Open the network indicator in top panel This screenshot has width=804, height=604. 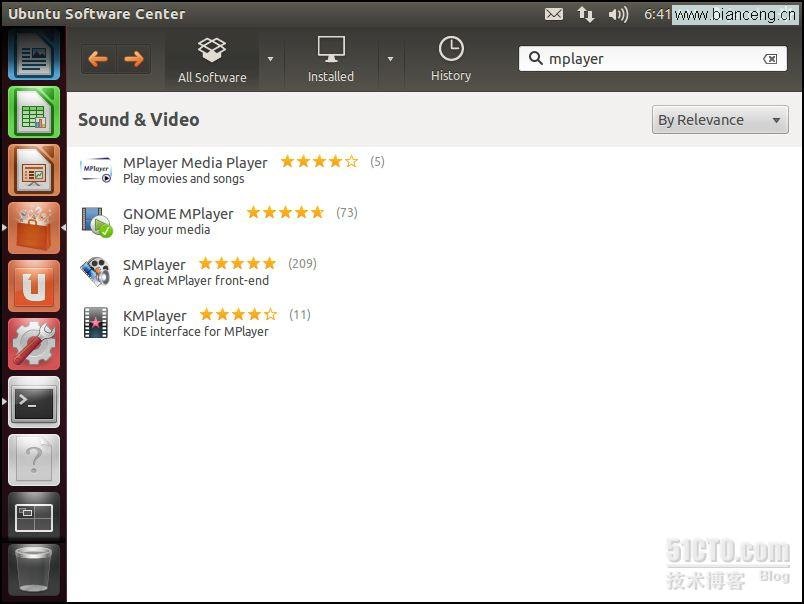[x=586, y=14]
